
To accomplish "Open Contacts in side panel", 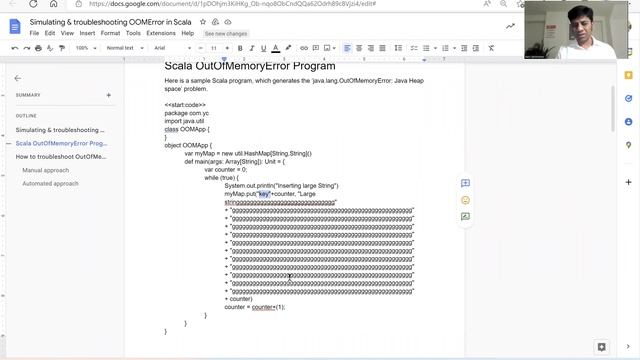I will click(x=629, y=122).
